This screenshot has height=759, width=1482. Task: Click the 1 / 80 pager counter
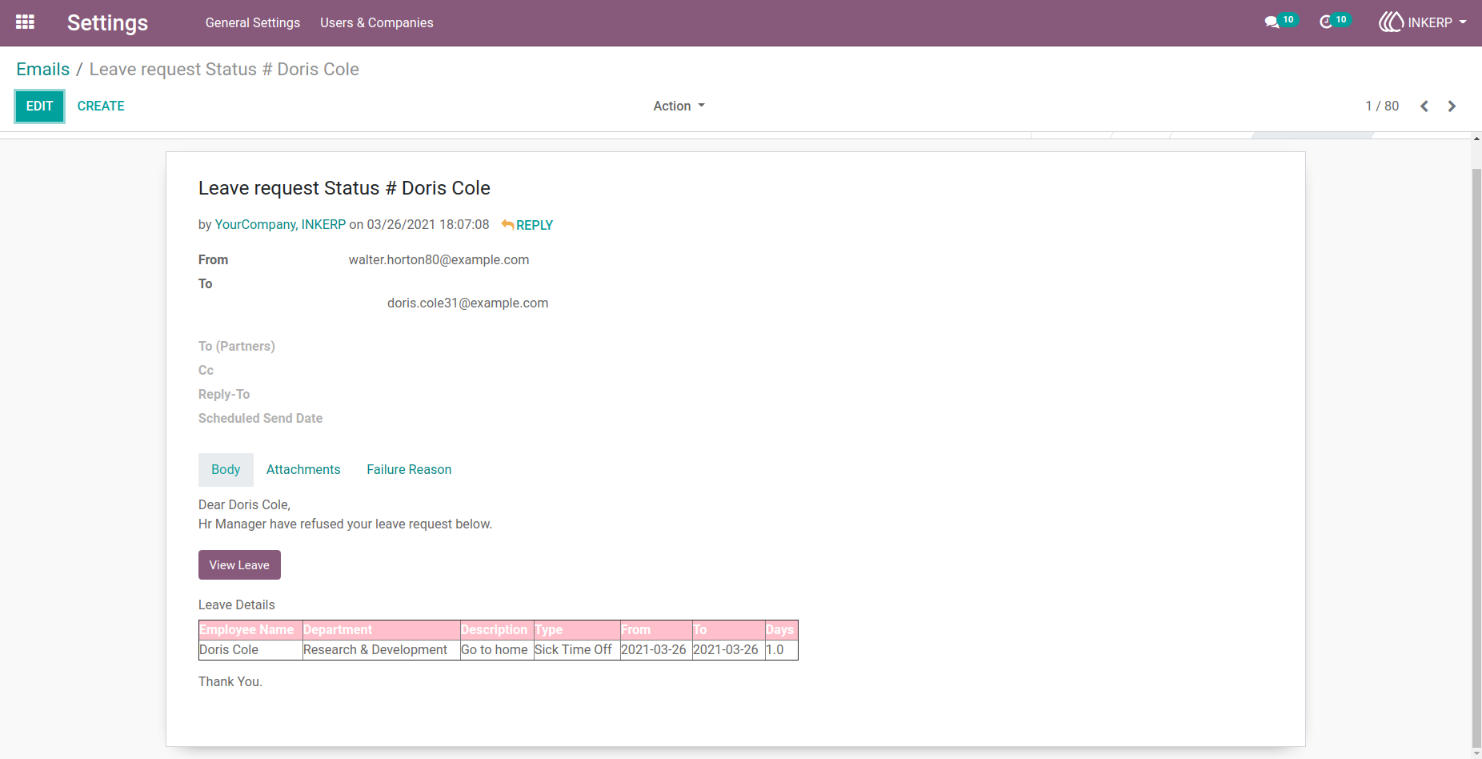pyautogui.click(x=1382, y=106)
